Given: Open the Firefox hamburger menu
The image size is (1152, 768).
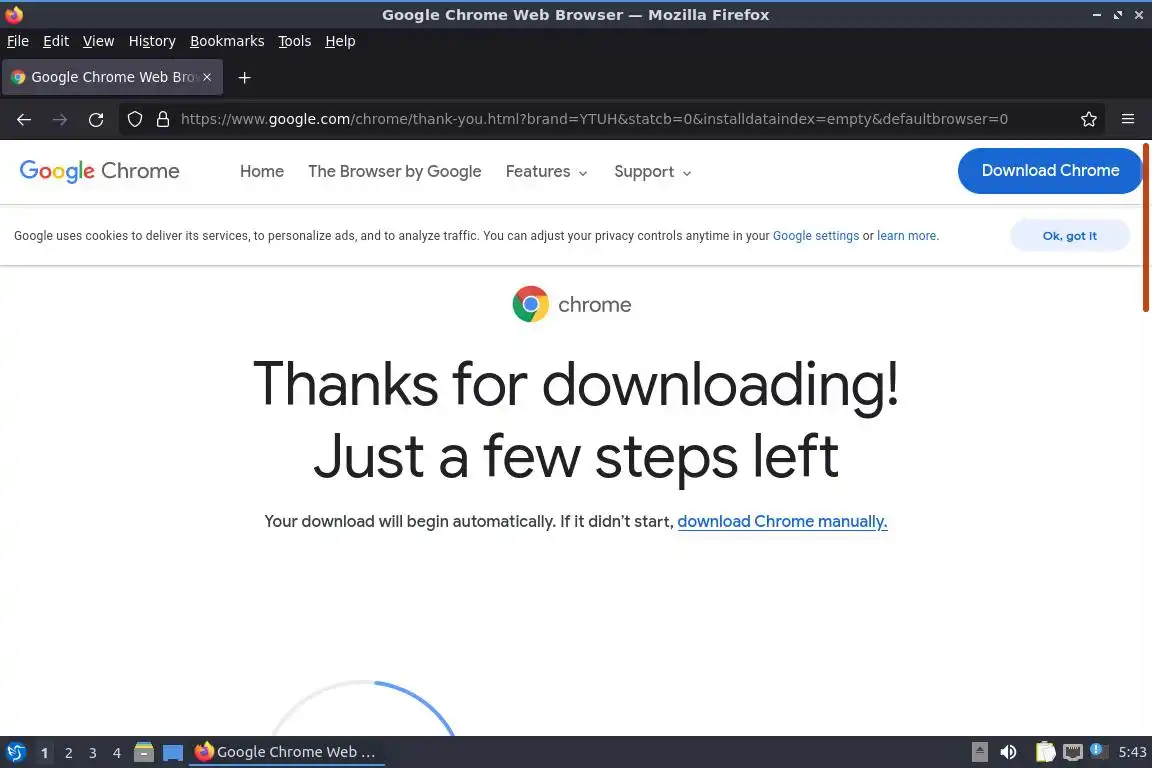Looking at the screenshot, I should coord(1128,119).
